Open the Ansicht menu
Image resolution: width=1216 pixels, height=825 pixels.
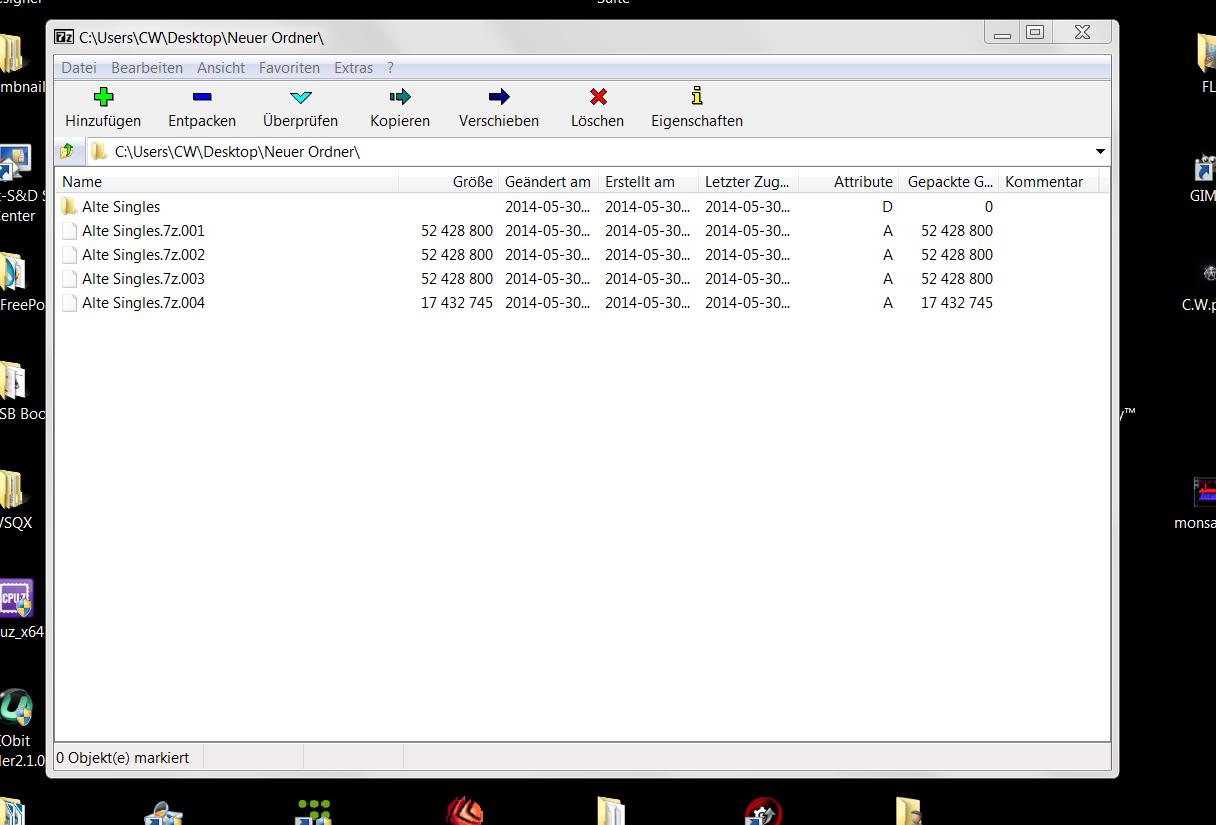pyautogui.click(x=221, y=68)
